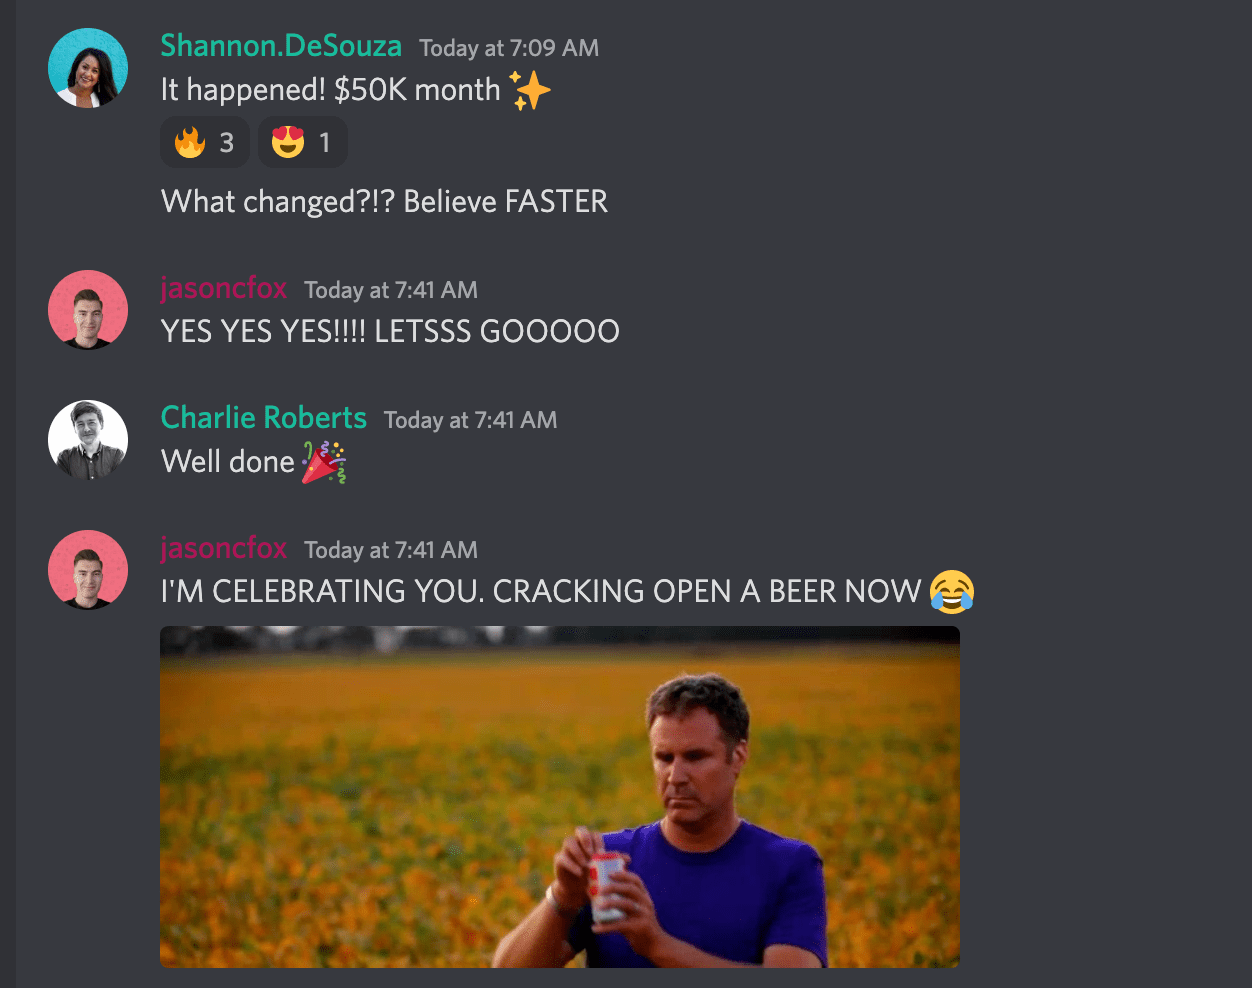
Task: Click the sparkles emoji after $50K month
Action: point(530,90)
